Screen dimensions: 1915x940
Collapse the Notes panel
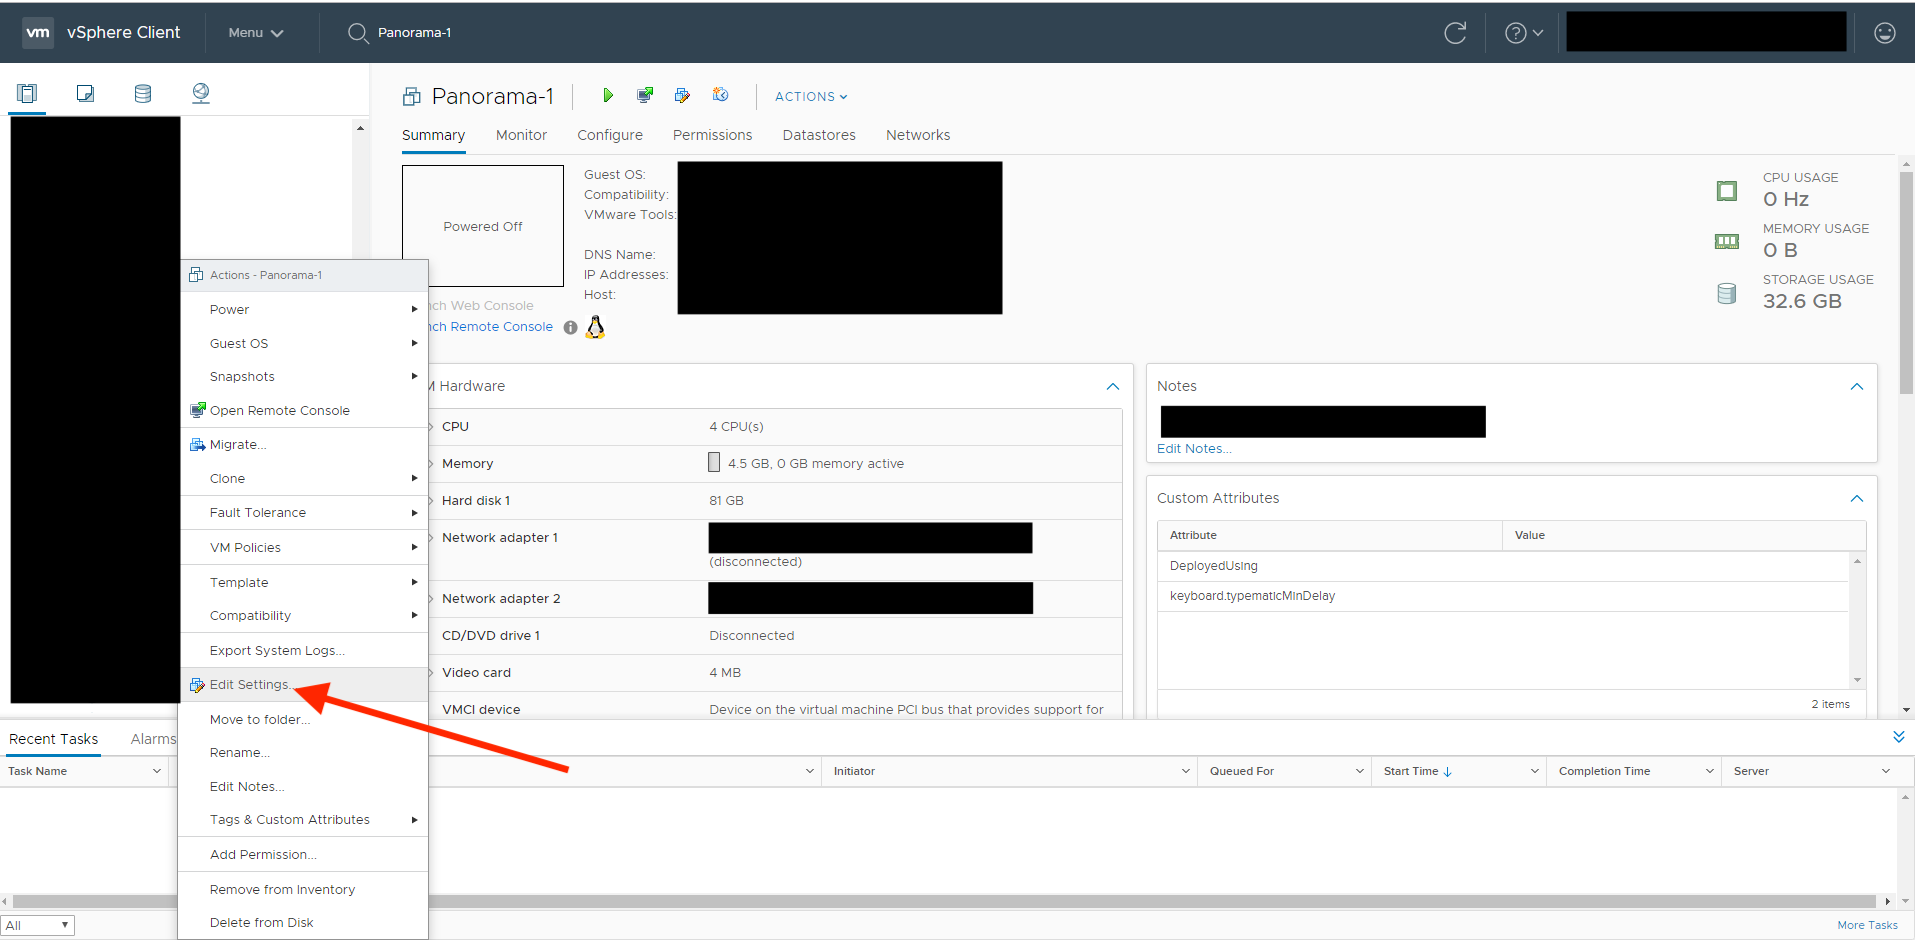tap(1856, 386)
